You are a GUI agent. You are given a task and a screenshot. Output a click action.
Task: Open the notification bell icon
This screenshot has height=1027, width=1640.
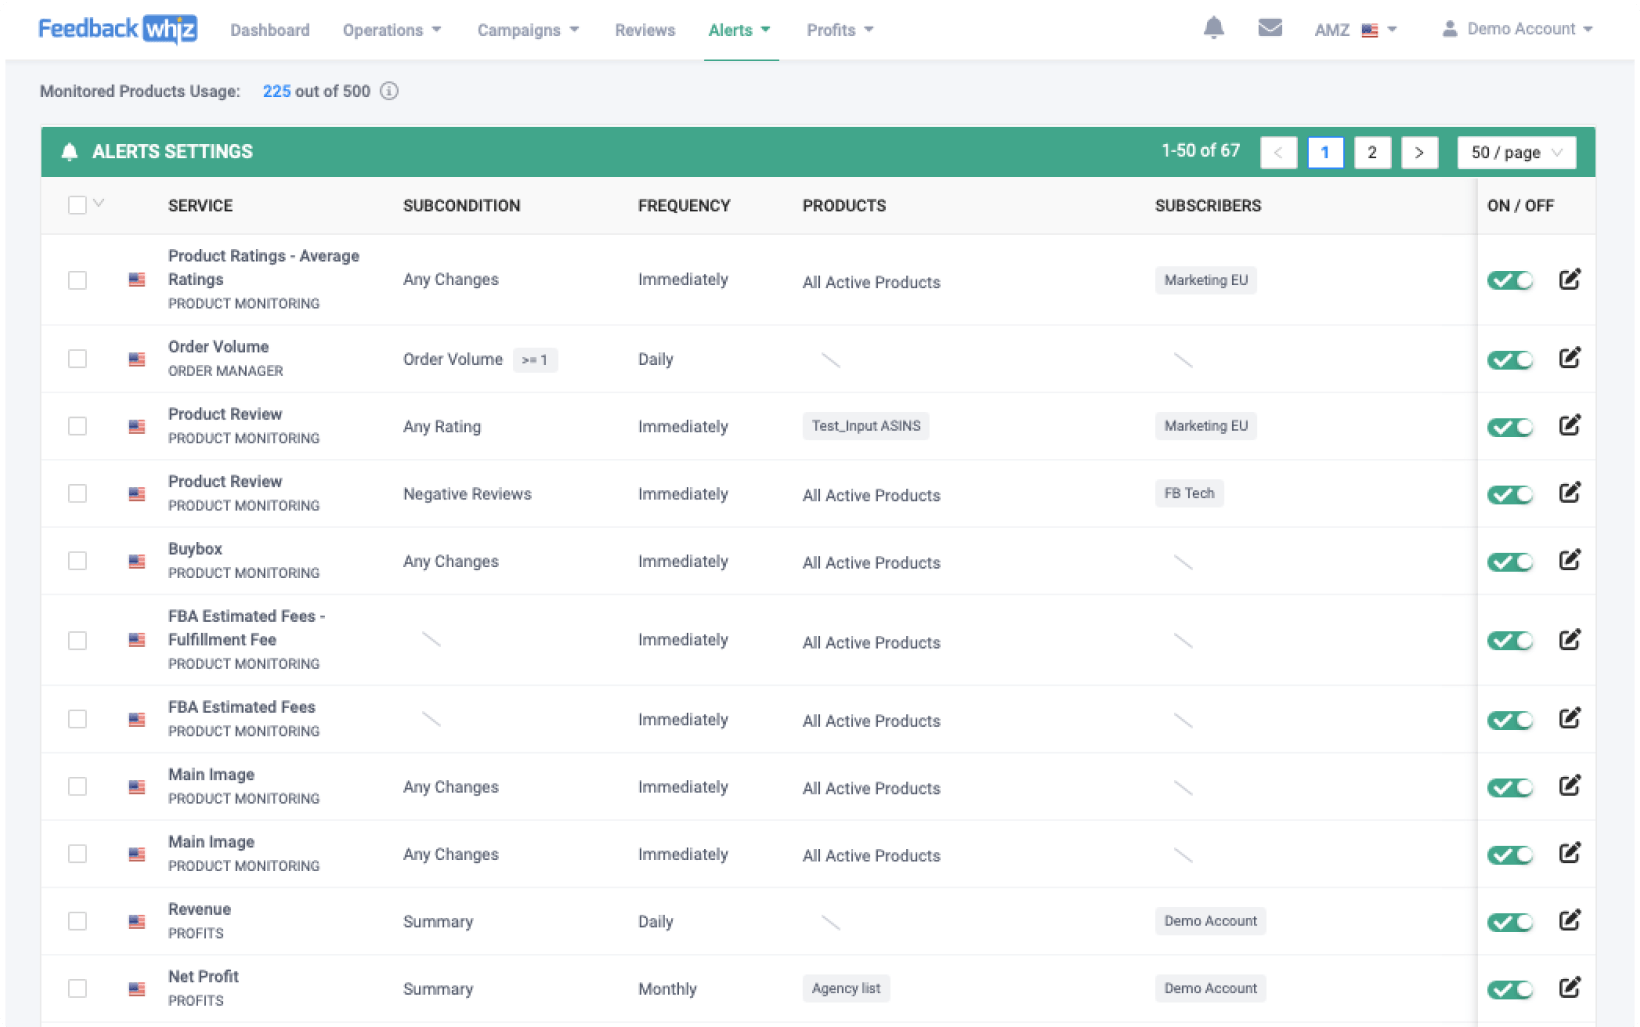pyautogui.click(x=1214, y=28)
